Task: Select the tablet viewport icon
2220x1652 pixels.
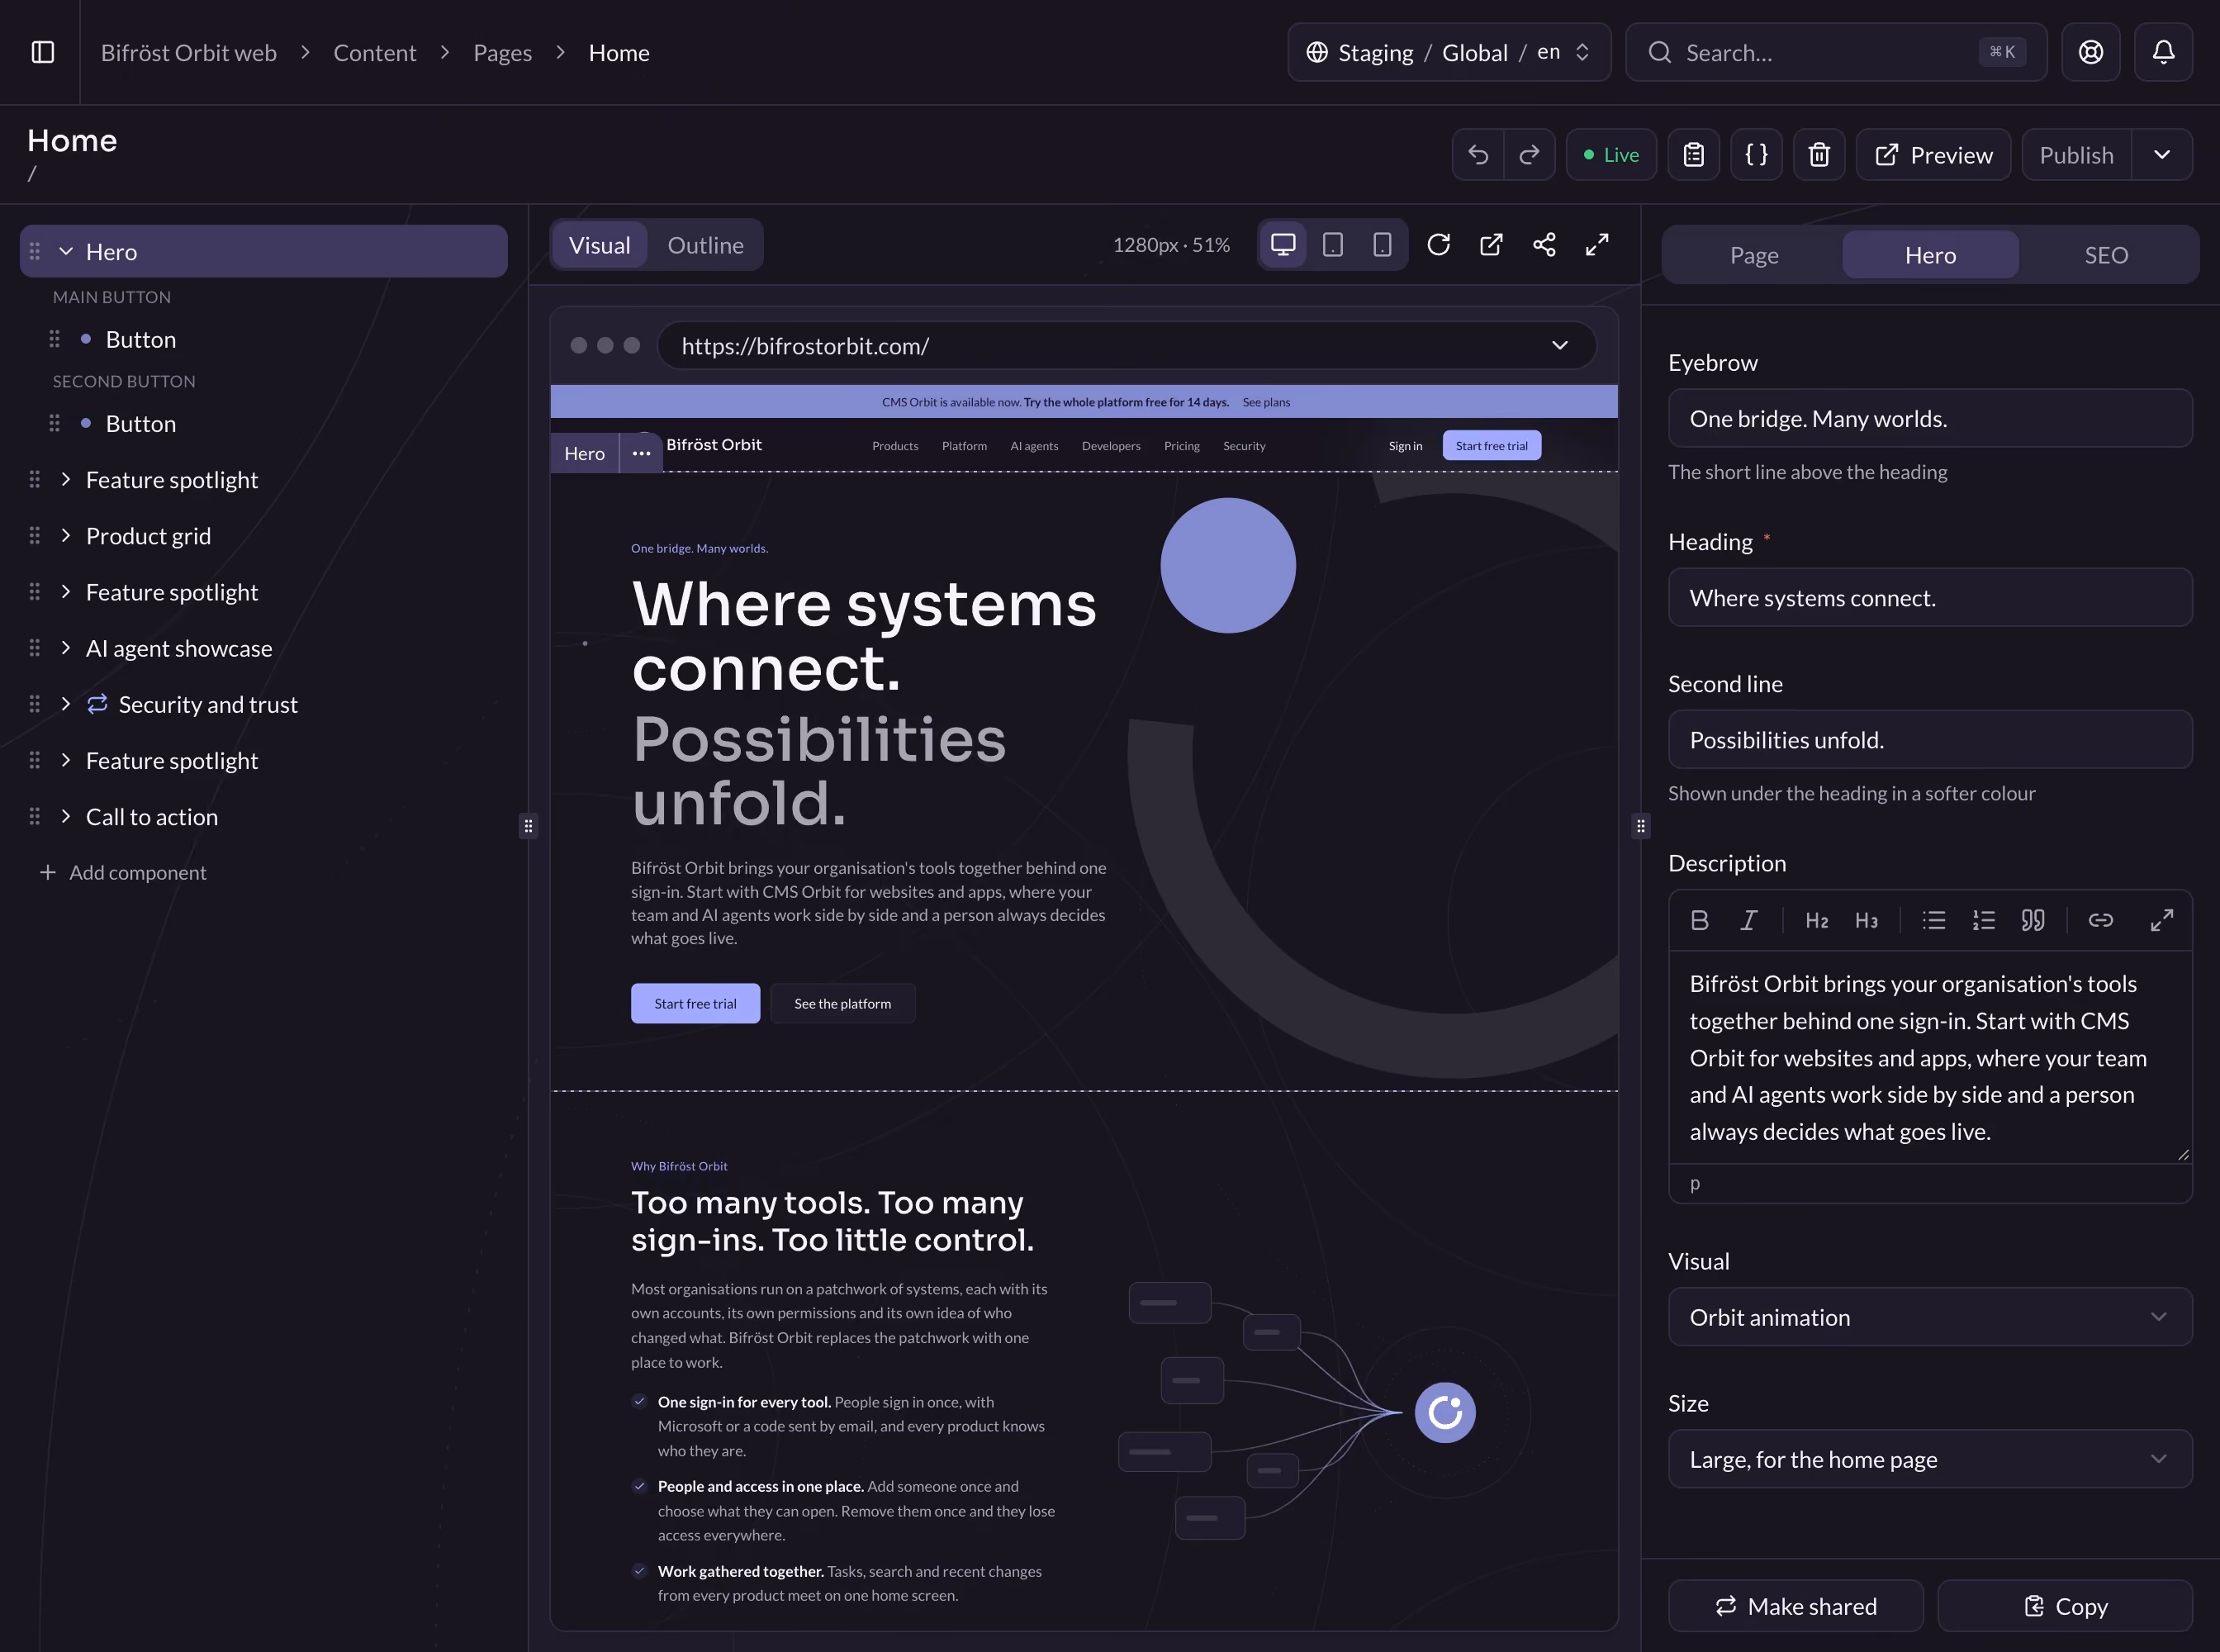Action: 1333,245
